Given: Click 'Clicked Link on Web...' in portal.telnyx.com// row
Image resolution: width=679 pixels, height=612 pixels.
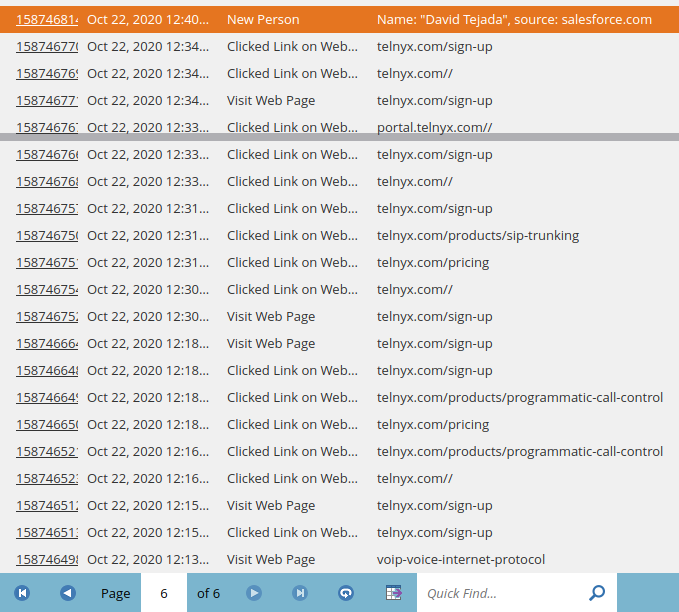Looking at the screenshot, I should [x=292, y=127].
